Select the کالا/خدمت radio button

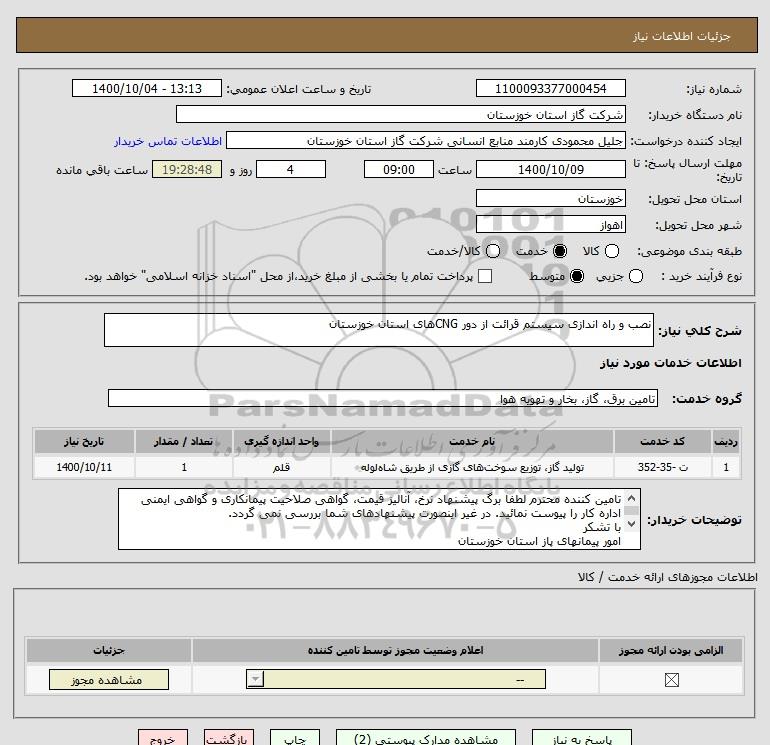pyautogui.click(x=493, y=251)
